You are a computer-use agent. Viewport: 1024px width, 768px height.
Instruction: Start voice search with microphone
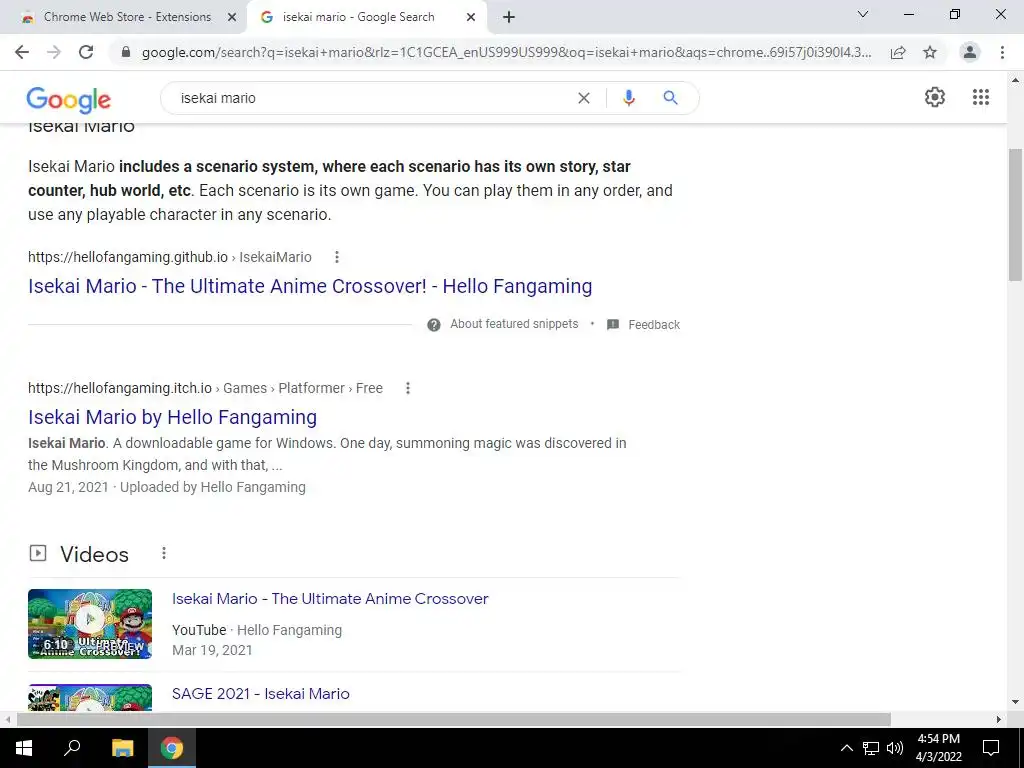click(x=628, y=98)
